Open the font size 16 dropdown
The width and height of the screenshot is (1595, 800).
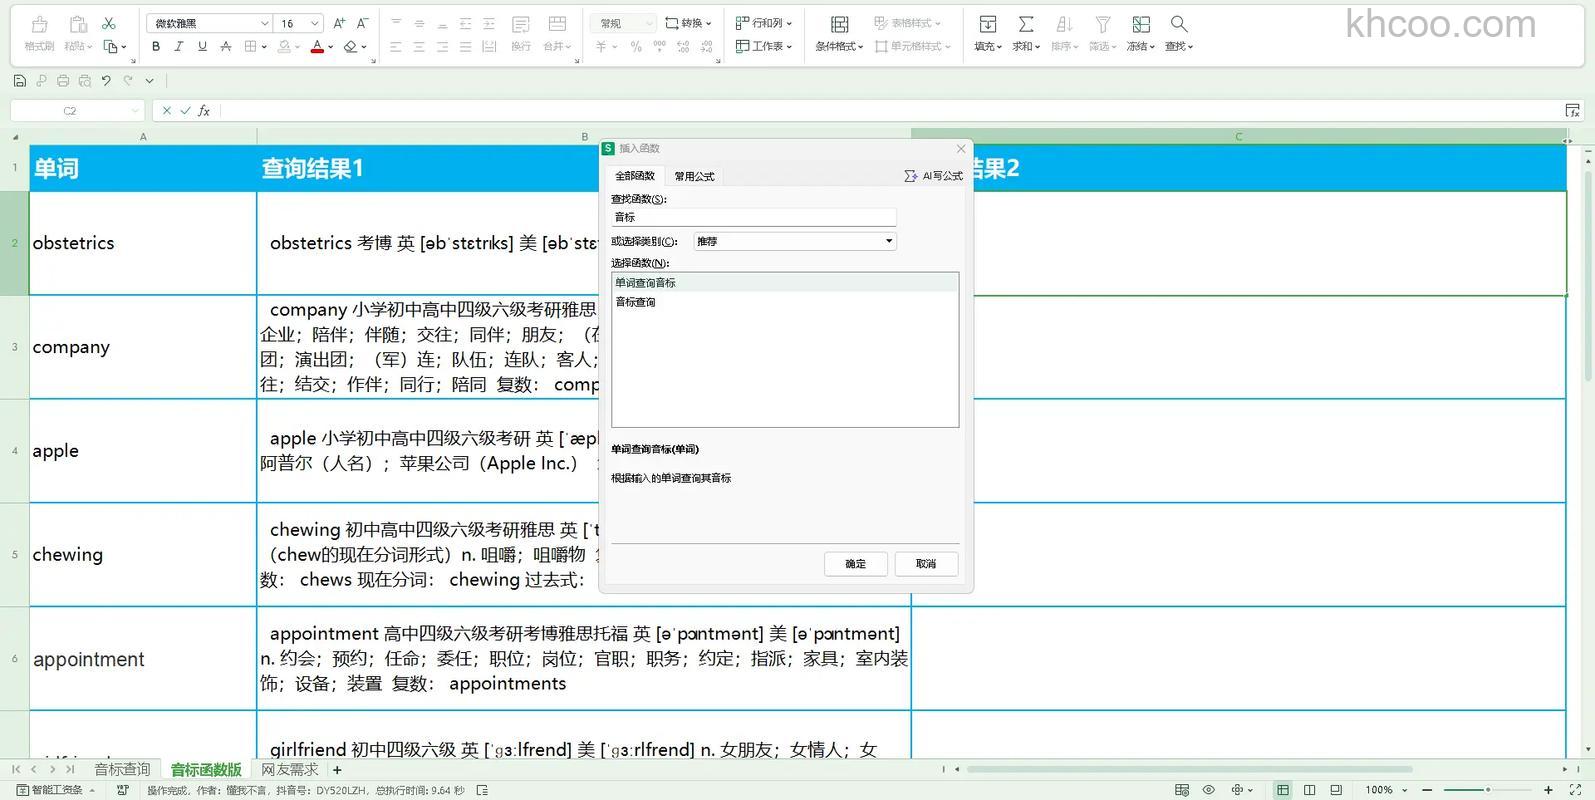314,23
